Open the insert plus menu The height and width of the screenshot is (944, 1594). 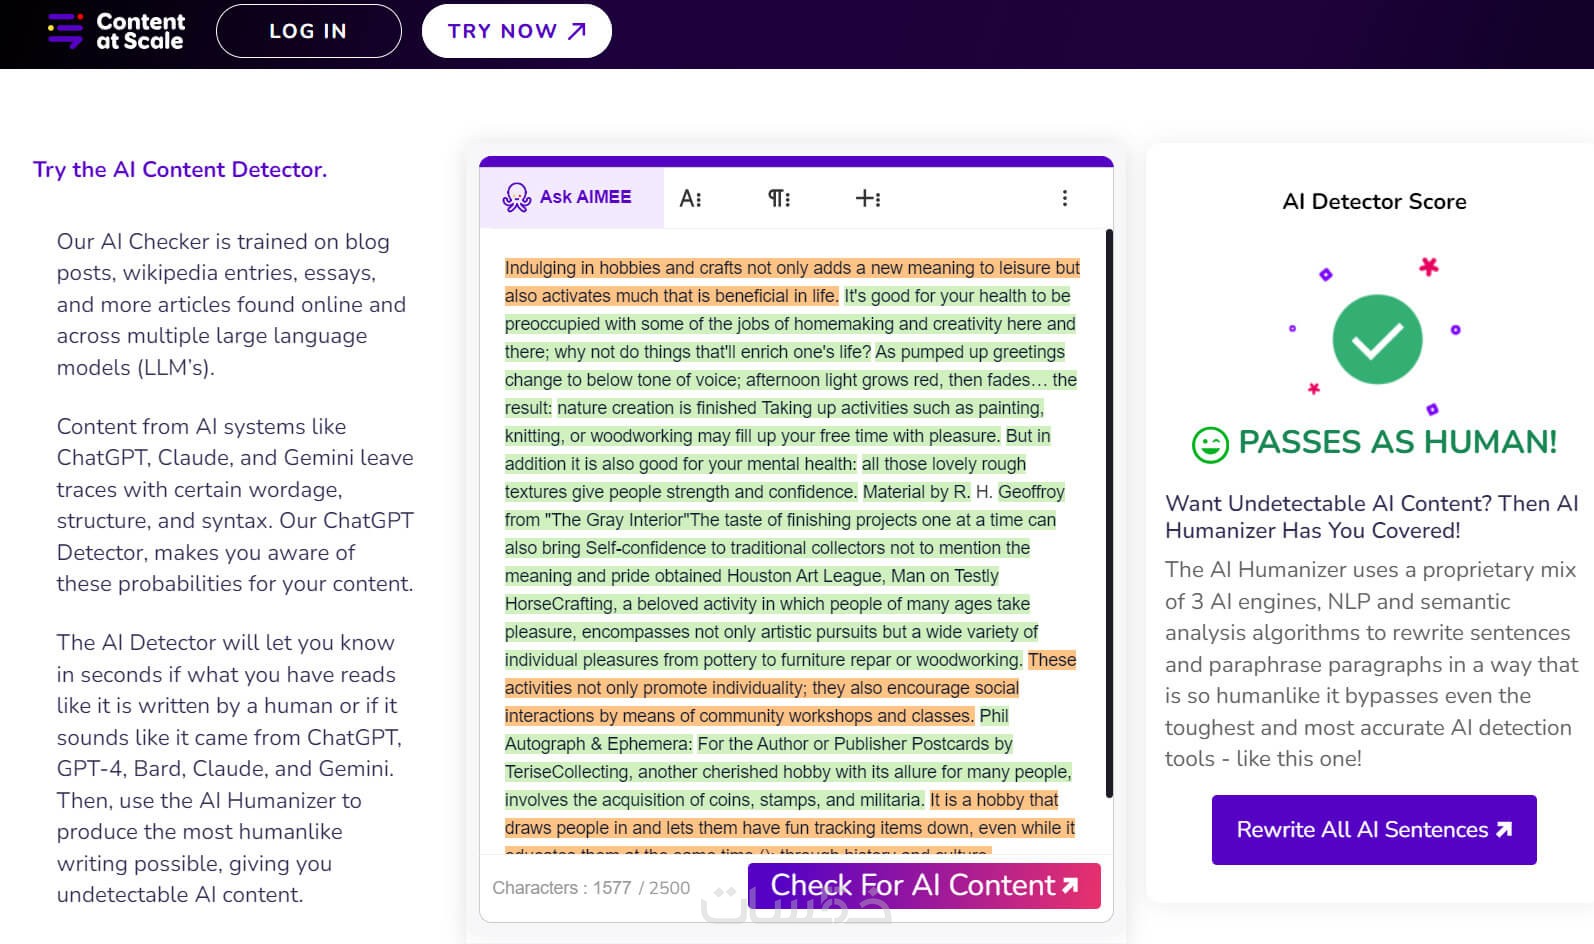(868, 198)
